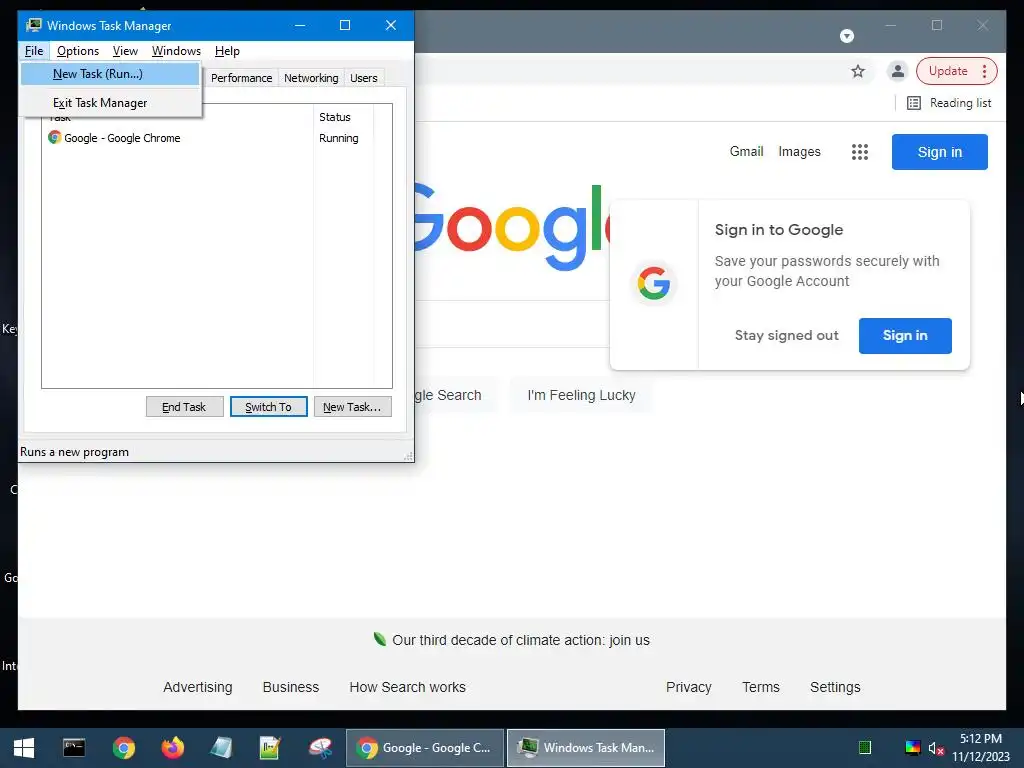
Task: Click the New Task... button
Action: pos(353,407)
